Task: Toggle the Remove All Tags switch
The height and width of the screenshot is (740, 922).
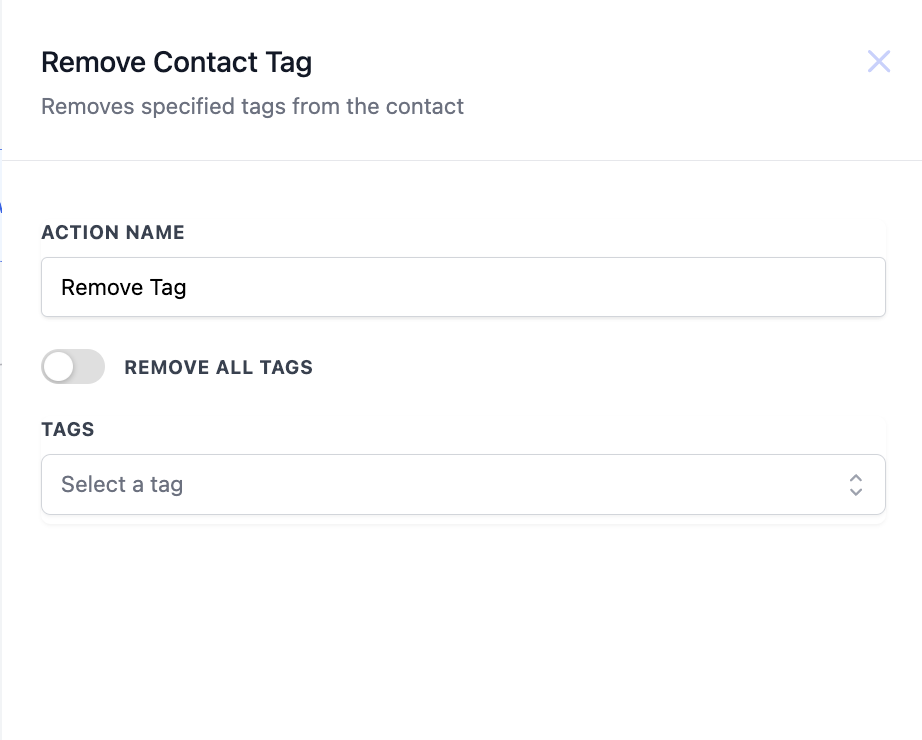Action: [73, 366]
